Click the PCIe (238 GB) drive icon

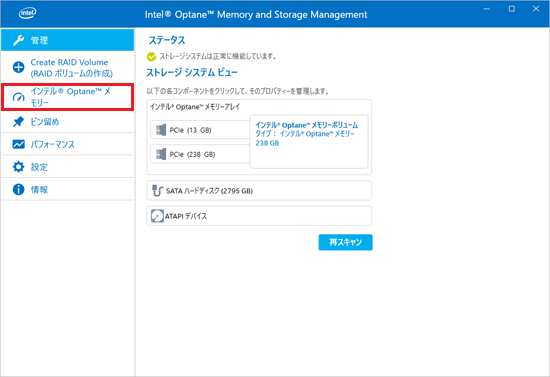tap(161, 154)
